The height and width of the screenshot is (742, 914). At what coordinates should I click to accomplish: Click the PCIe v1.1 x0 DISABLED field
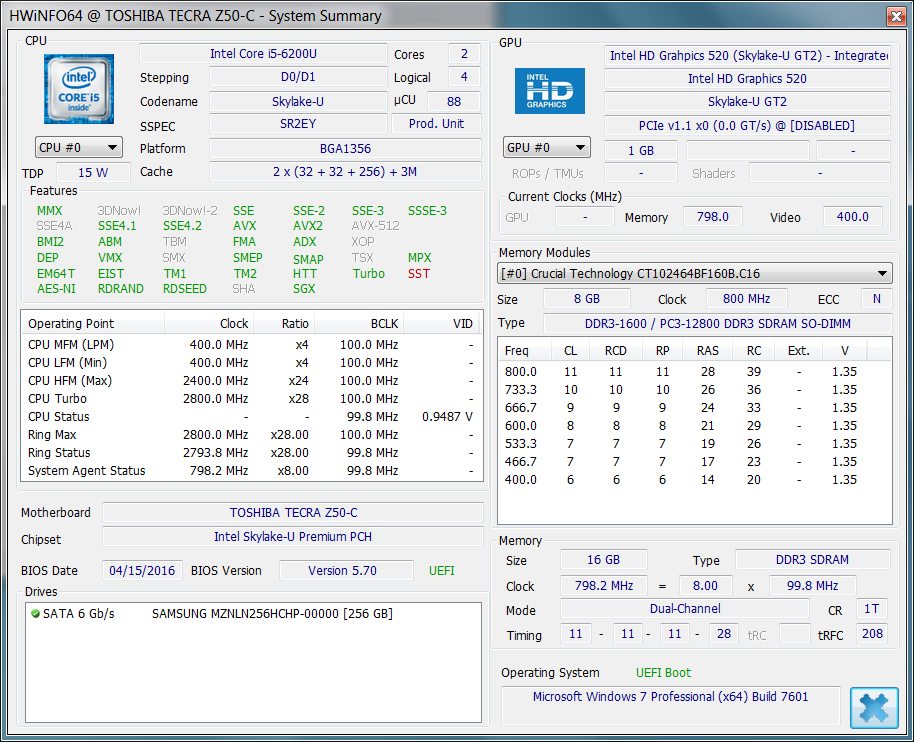click(x=747, y=126)
